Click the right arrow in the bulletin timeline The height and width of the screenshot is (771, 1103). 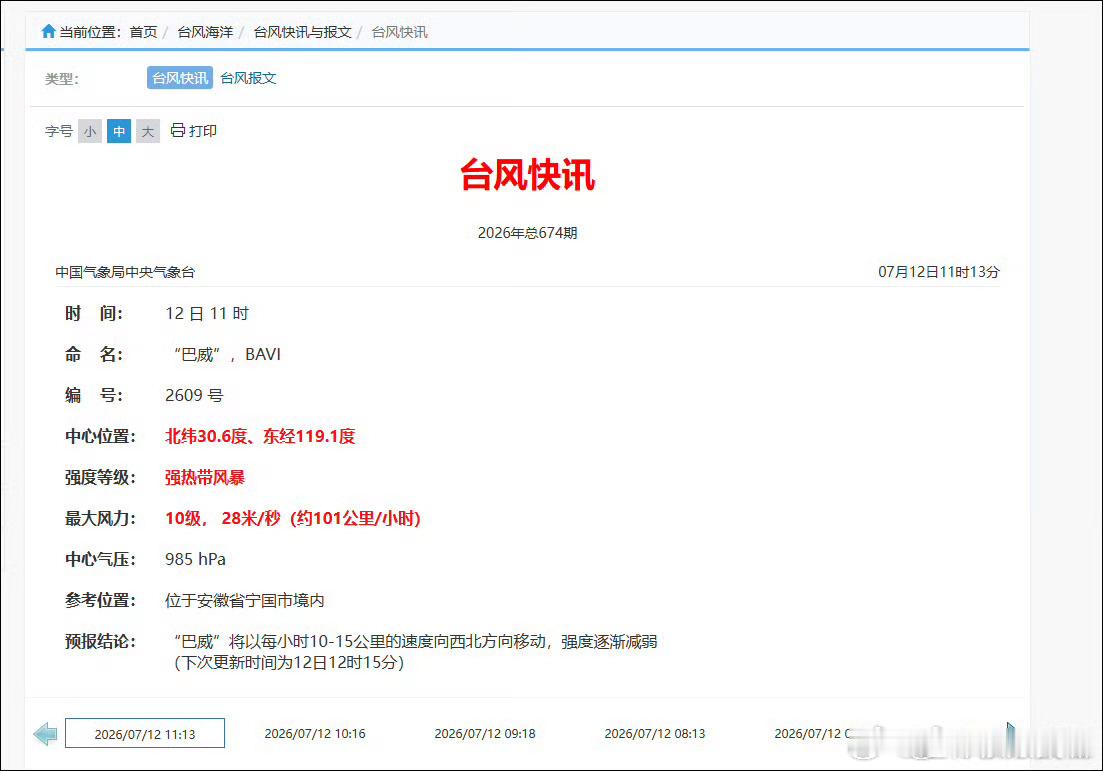coord(1011,734)
